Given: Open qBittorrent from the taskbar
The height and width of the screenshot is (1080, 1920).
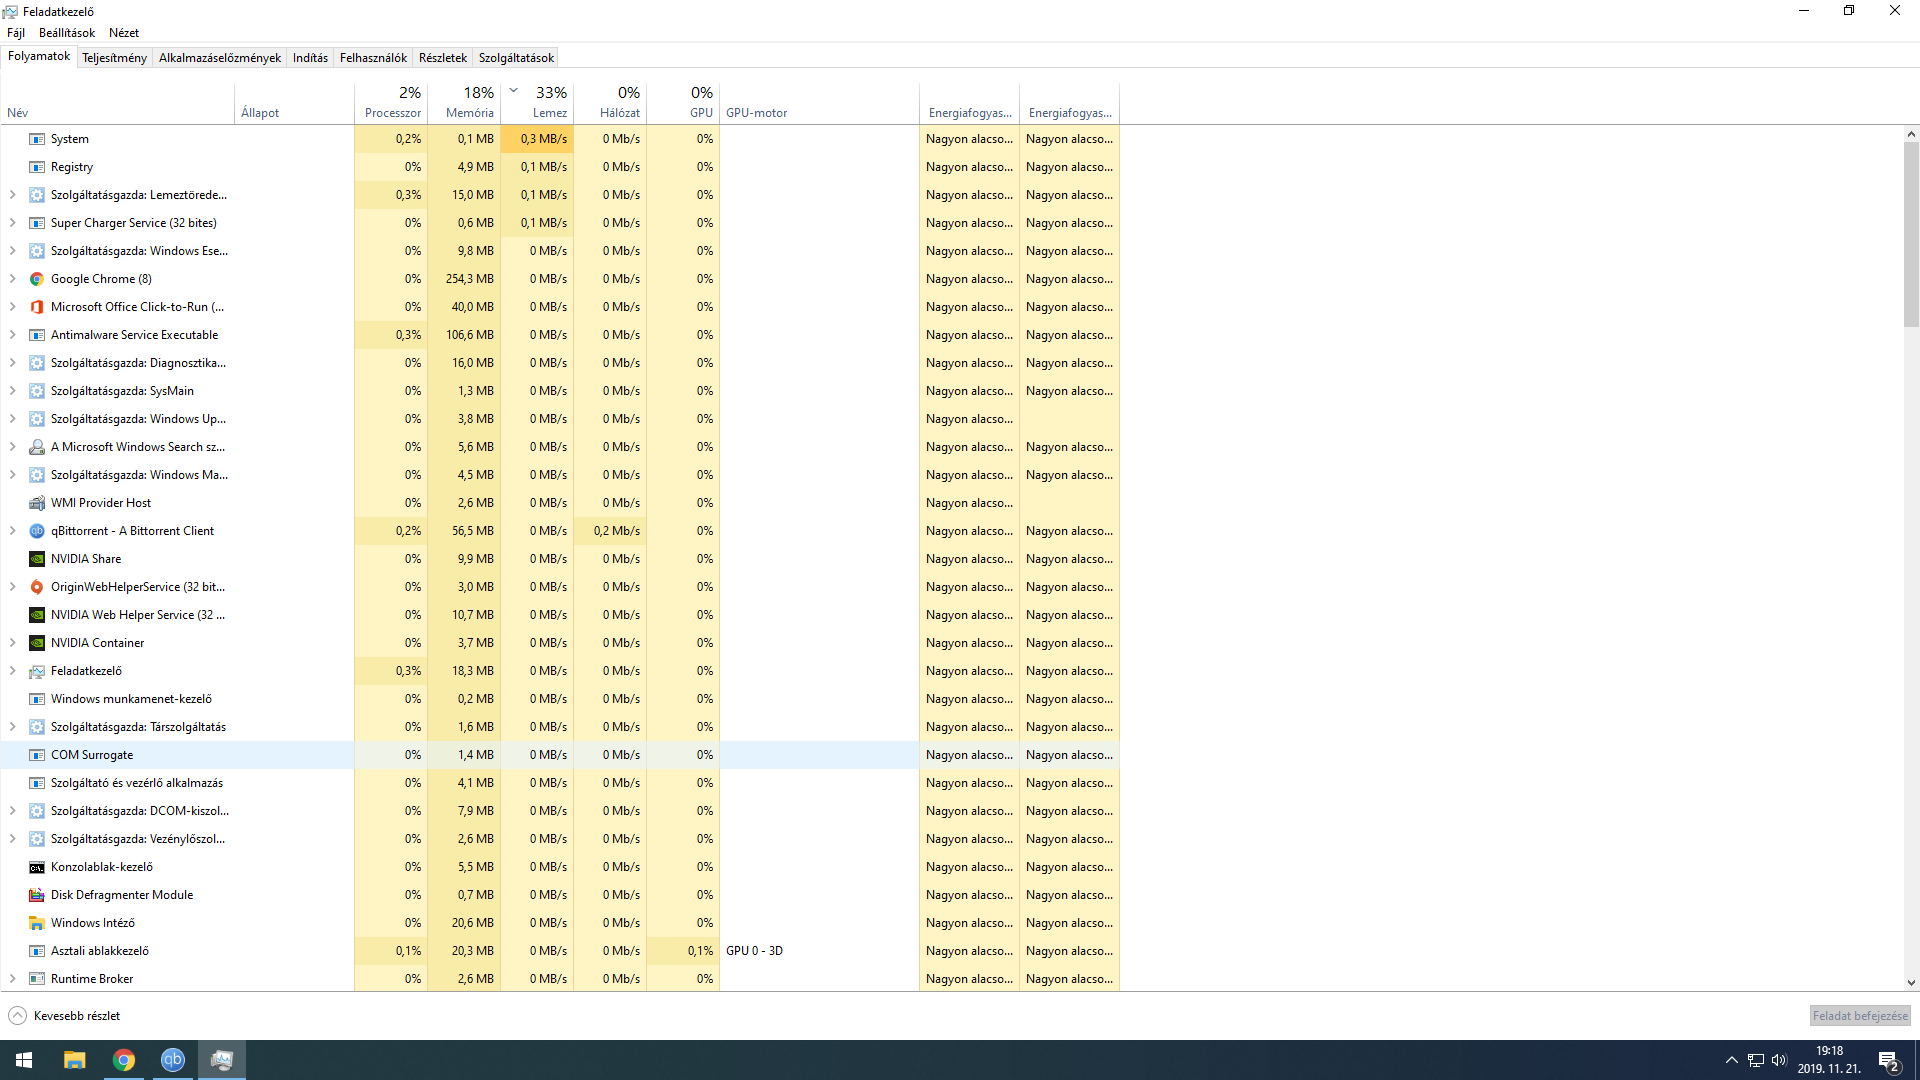Looking at the screenshot, I should 173,1060.
